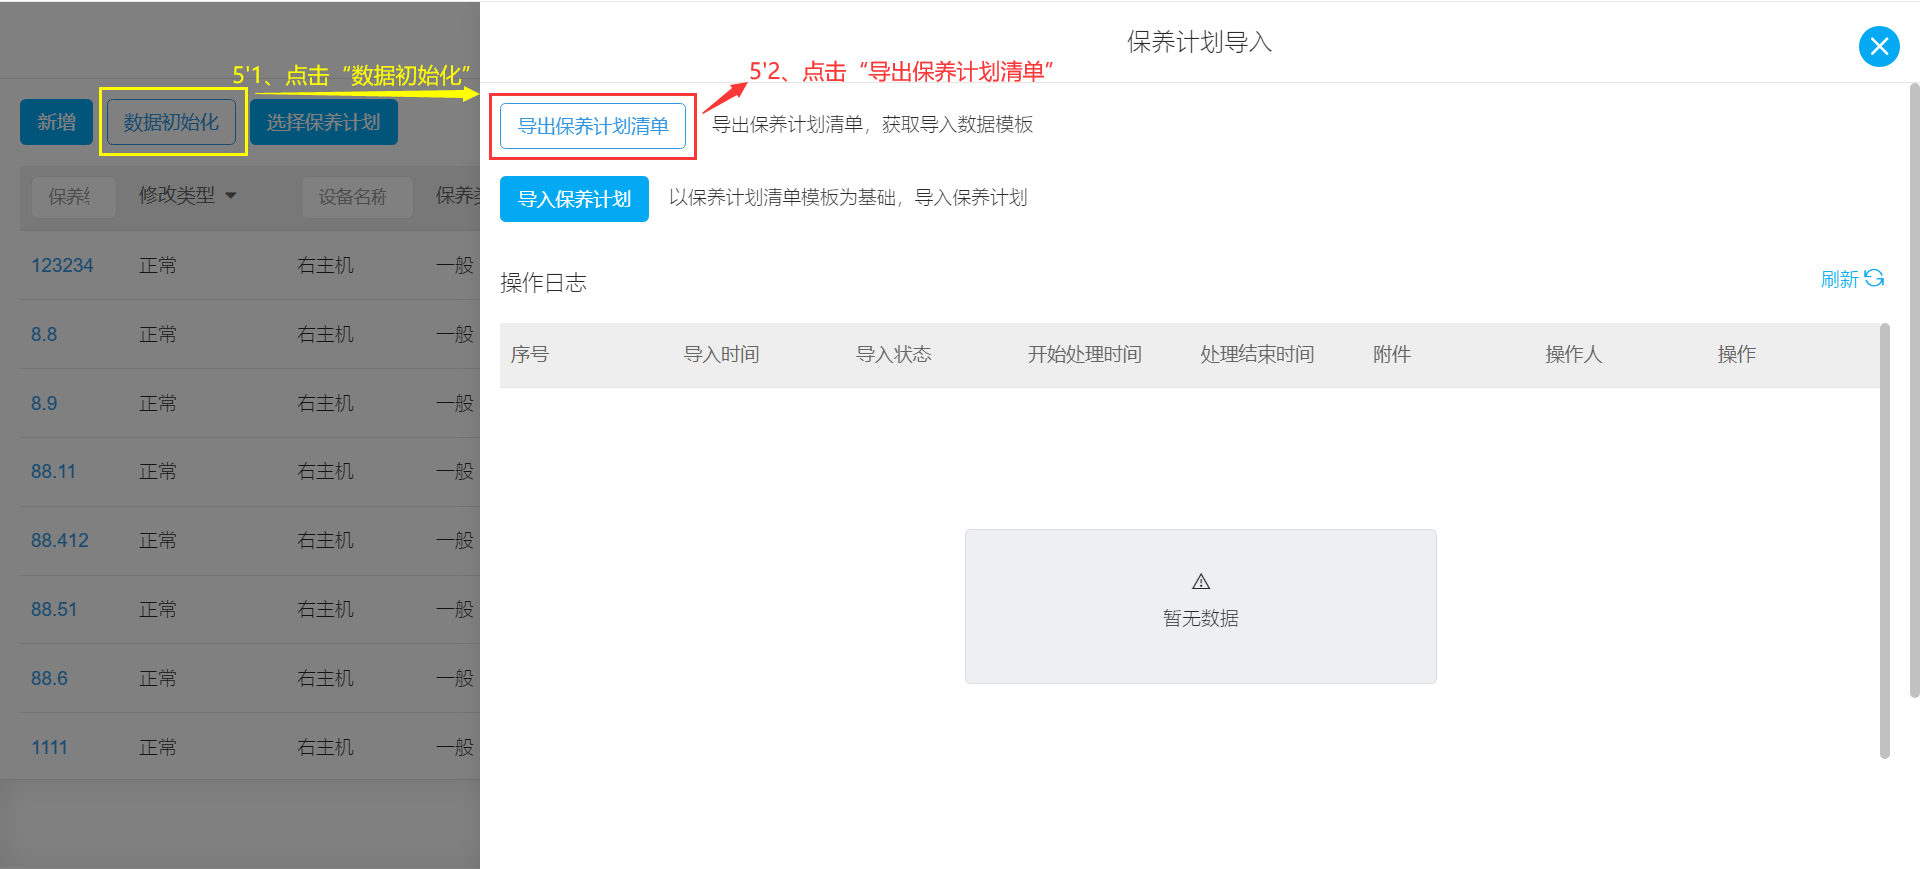This screenshot has width=1920, height=869.
Task: Click the 新增 button in the background page
Action: (56, 122)
